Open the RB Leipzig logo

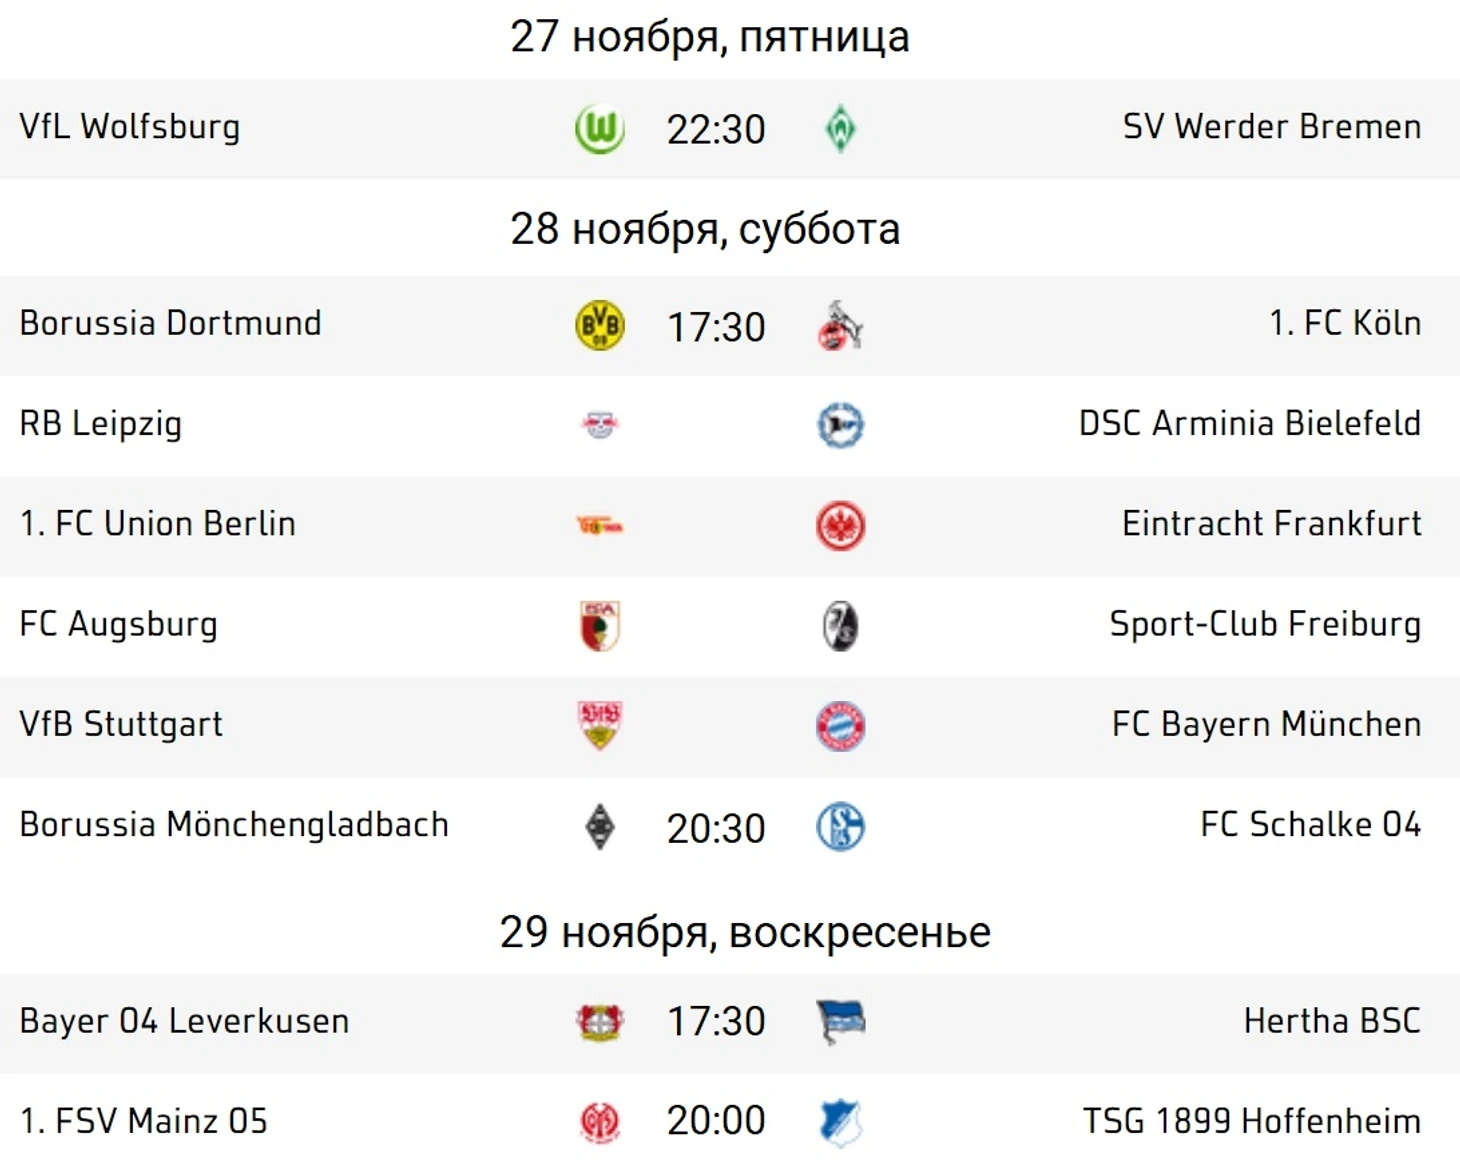[600, 425]
